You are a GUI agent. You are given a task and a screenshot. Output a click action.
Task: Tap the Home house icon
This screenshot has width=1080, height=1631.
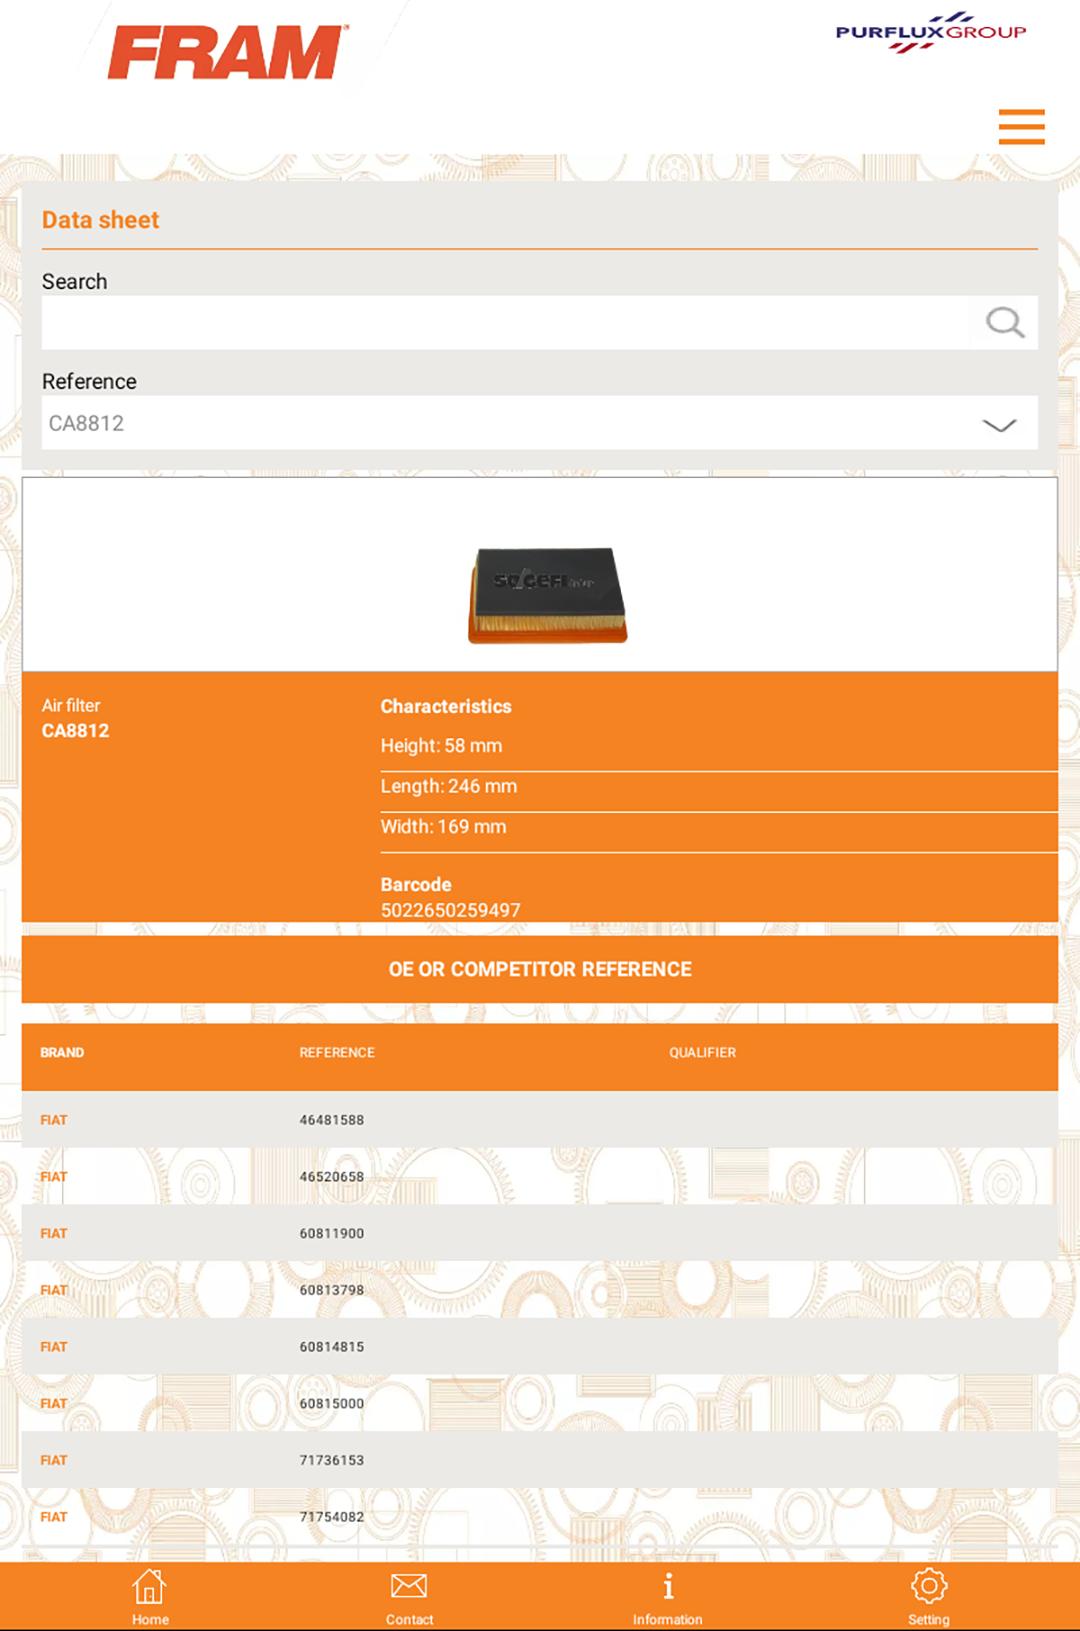click(149, 1586)
